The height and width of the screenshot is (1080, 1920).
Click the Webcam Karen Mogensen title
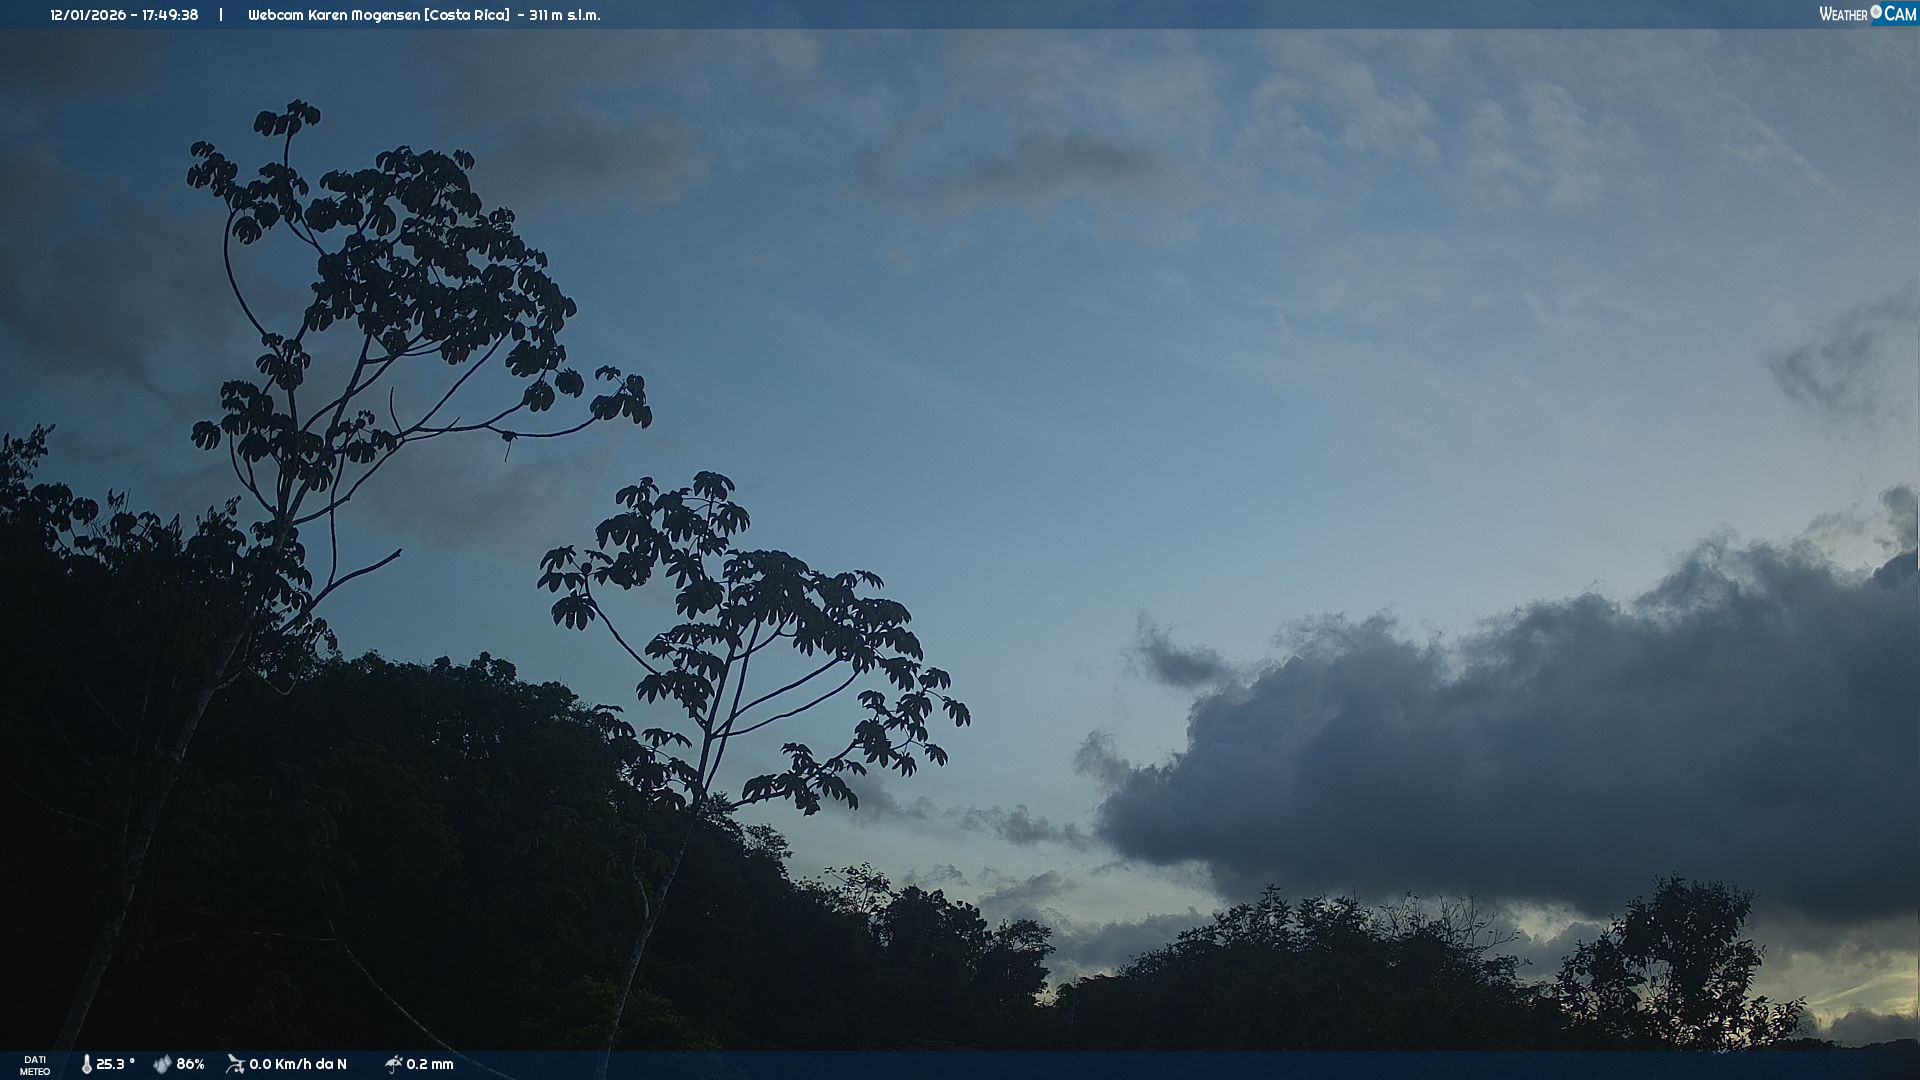tap(335, 15)
